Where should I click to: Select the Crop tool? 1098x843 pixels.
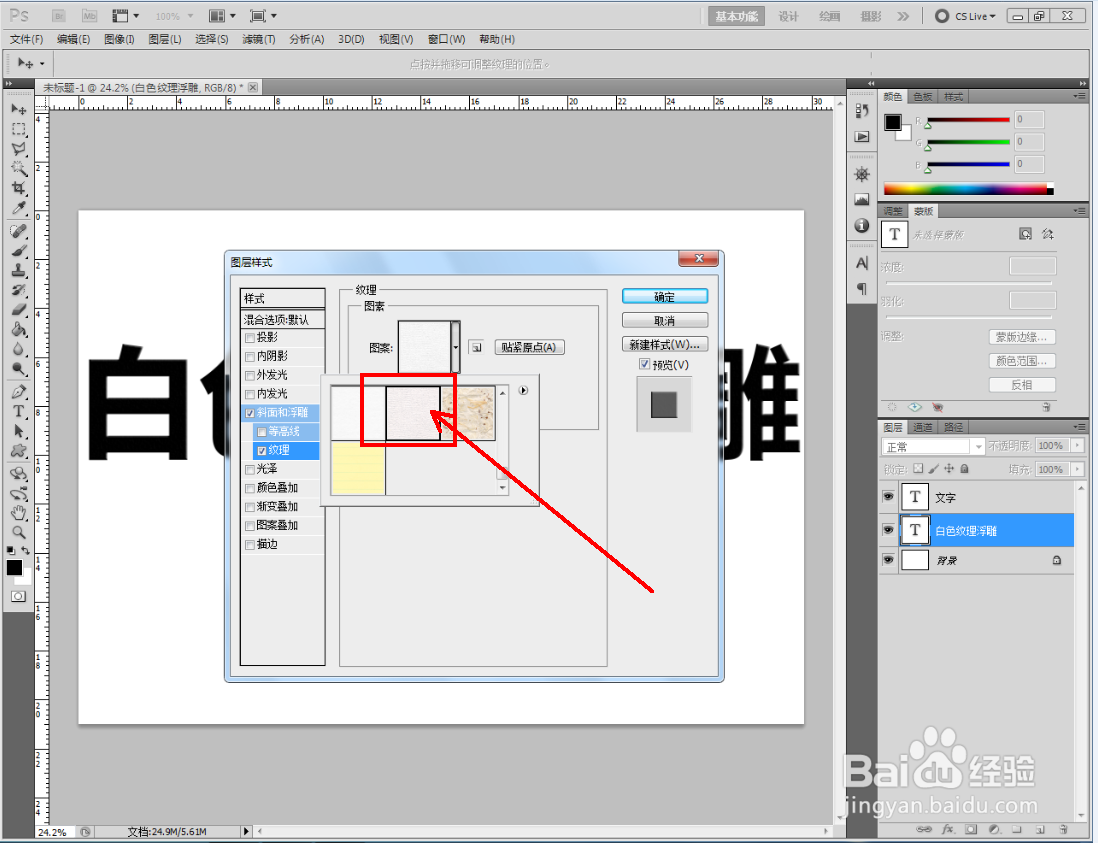[18, 188]
